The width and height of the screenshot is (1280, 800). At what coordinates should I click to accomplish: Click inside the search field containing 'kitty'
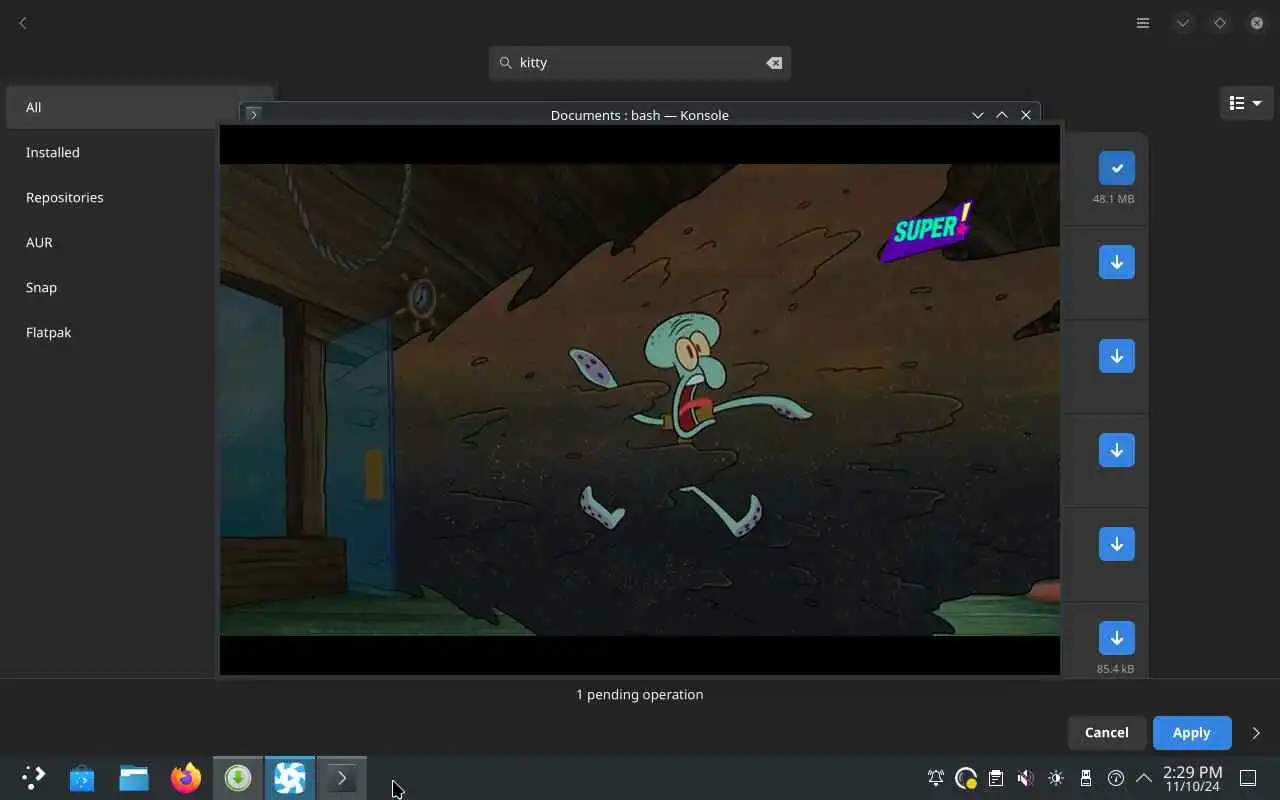640,62
